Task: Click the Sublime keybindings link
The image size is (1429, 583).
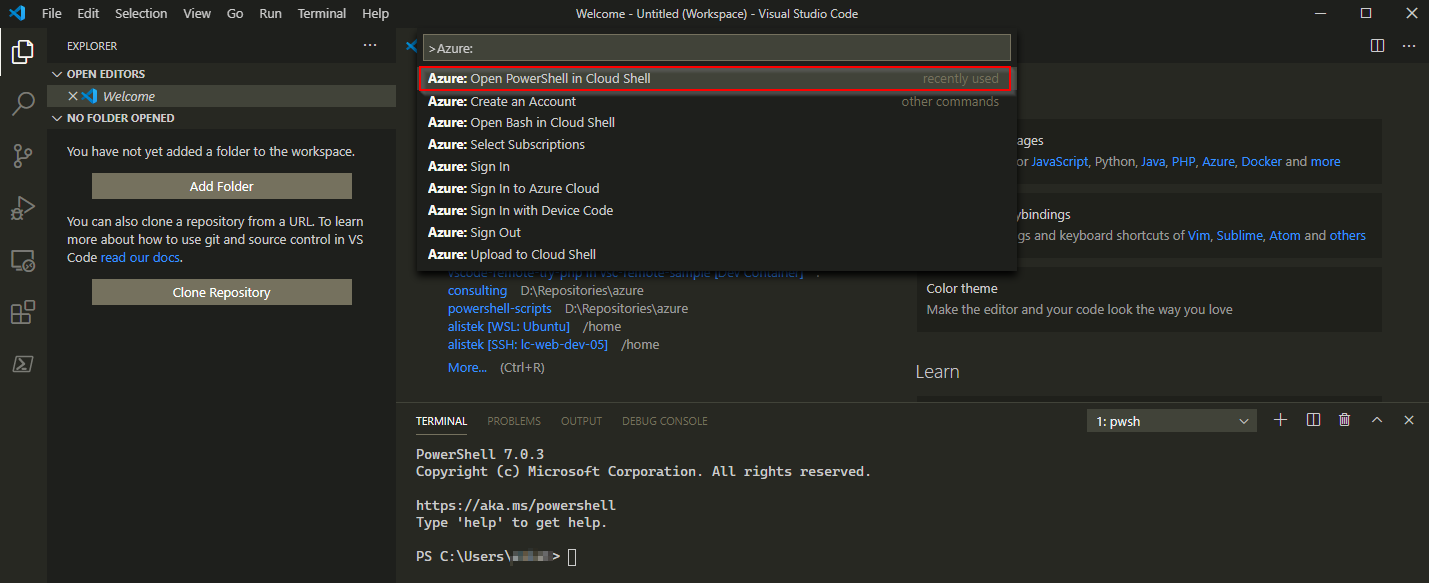Action: click(x=1239, y=235)
